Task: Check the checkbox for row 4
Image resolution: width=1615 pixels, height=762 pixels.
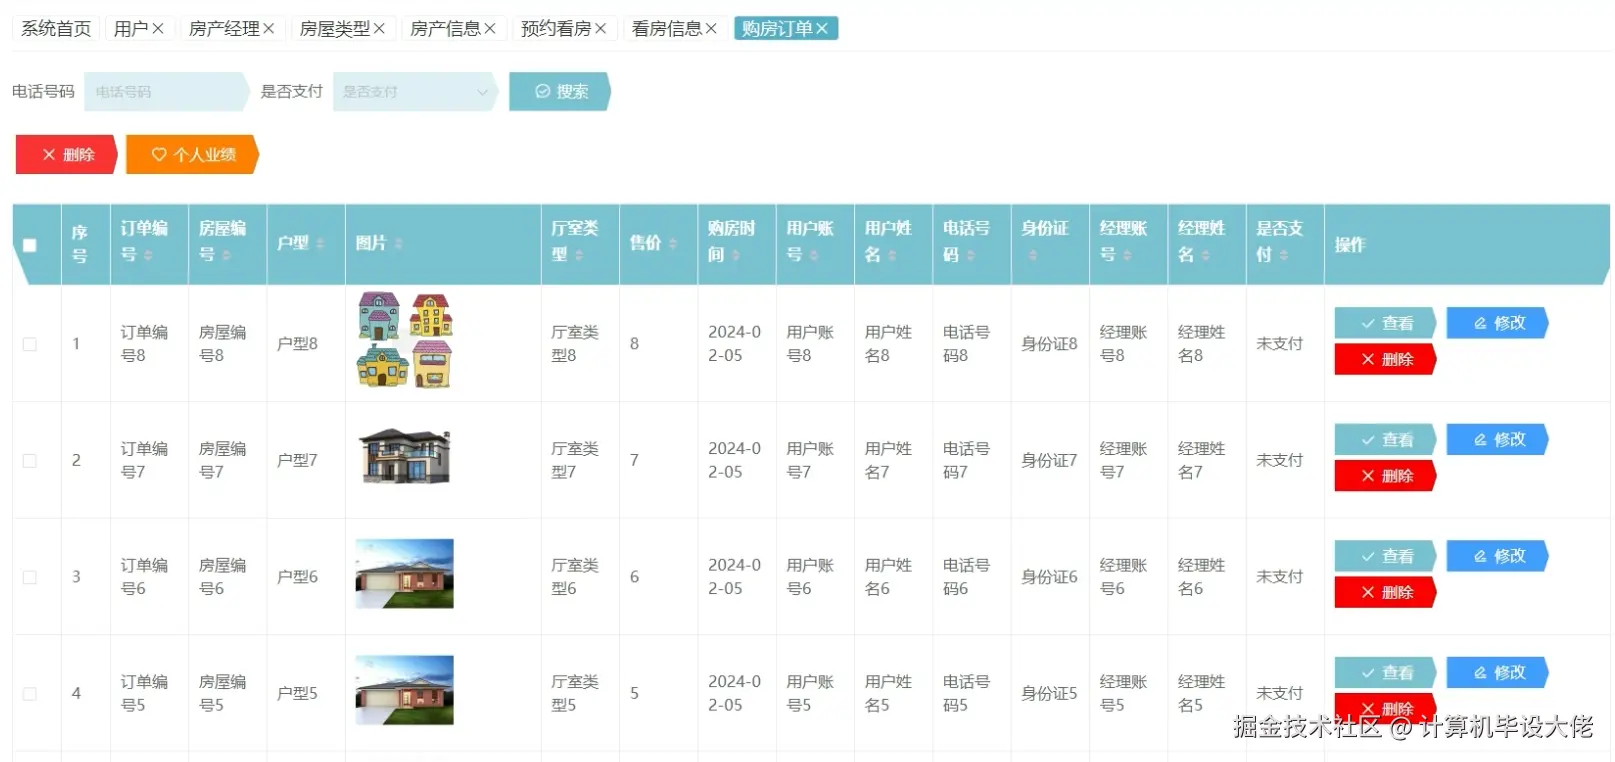Action: (30, 694)
